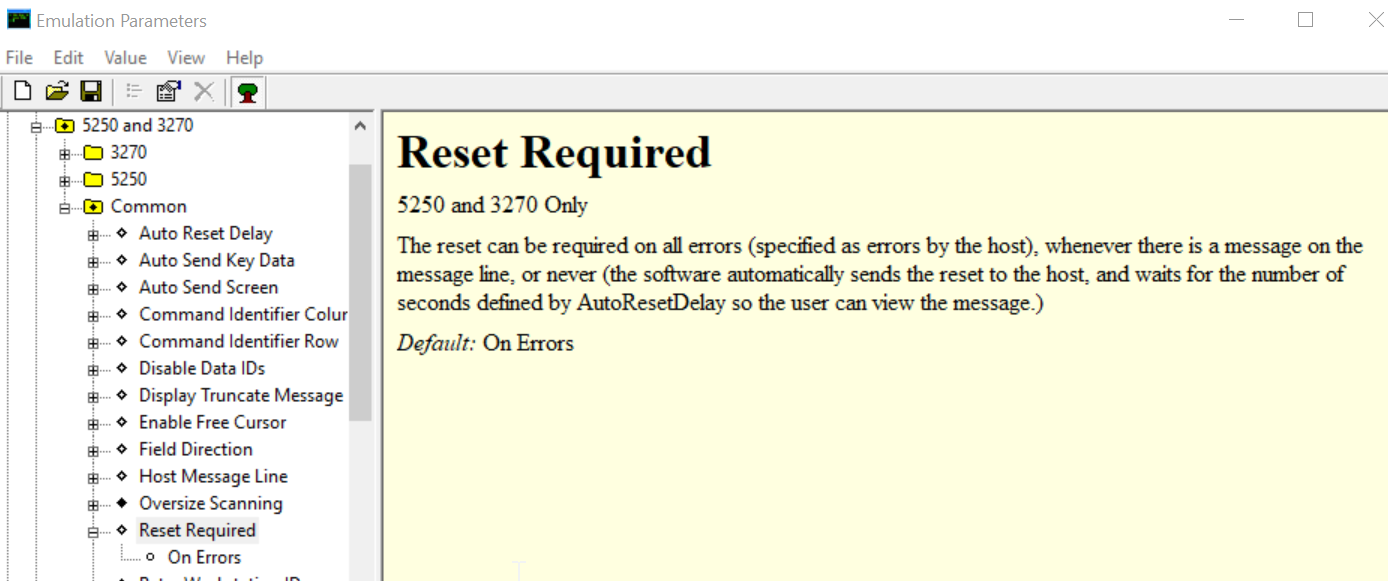The width and height of the screenshot is (1388, 581).
Task: Click the list view toolbar icon
Action: click(x=133, y=90)
